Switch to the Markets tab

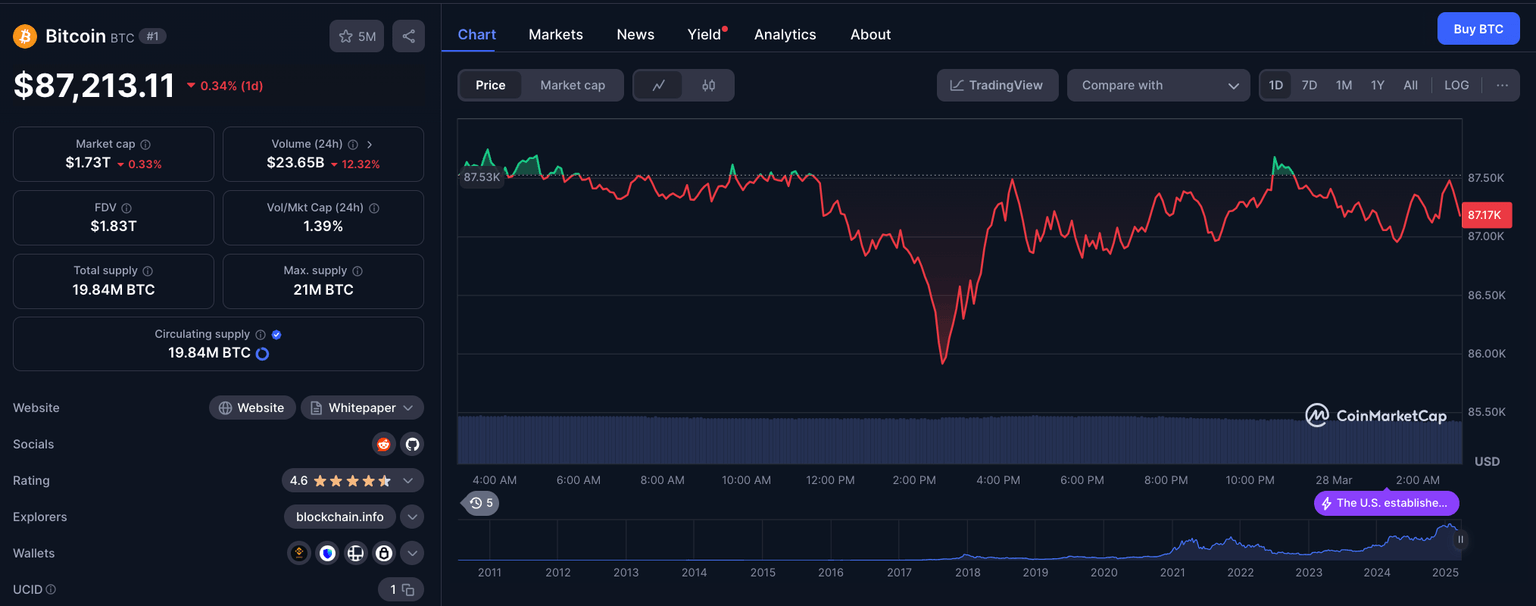[555, 34]
